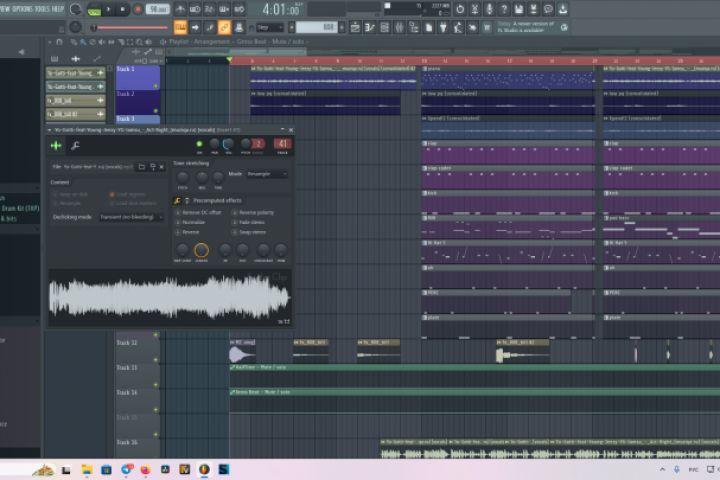
Task: Select the playlist slice tool
Action: tap(120, 42)
